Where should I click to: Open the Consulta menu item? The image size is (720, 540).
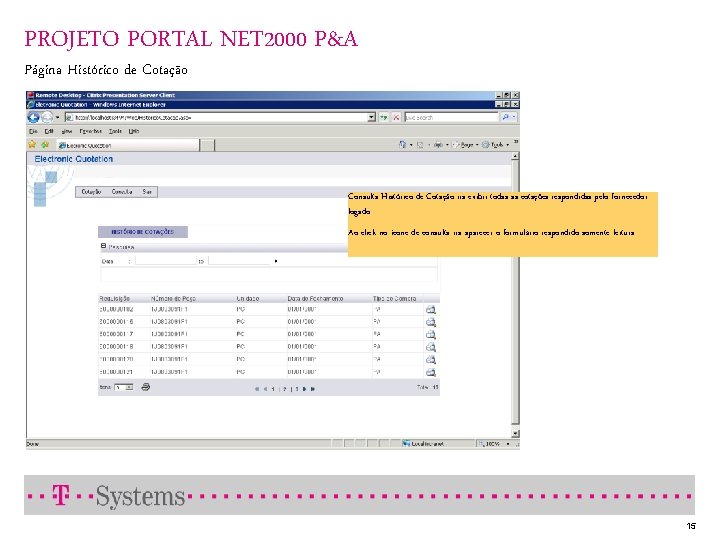click(x=122, y=192)
